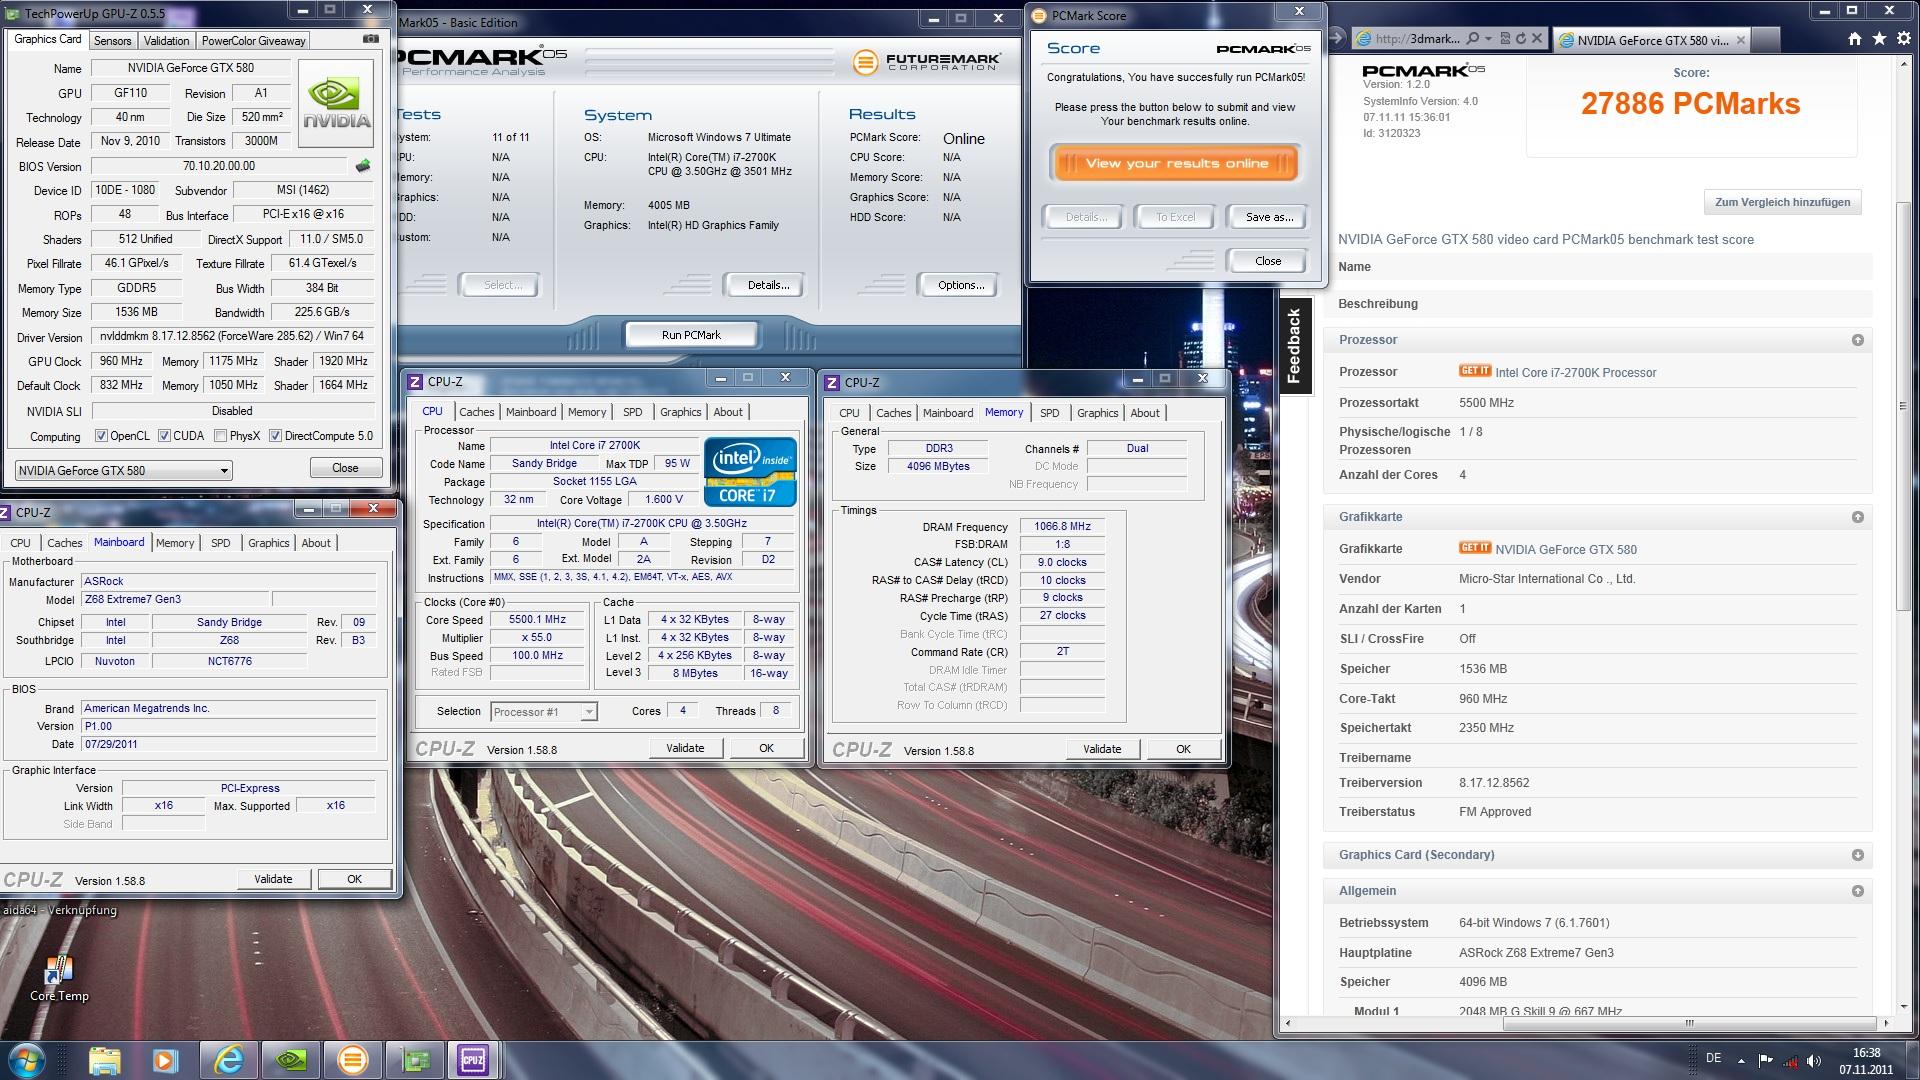Click Validate in CPU-Z Memory window
1920x1080 pixels.
click(x=1102, y=749)
